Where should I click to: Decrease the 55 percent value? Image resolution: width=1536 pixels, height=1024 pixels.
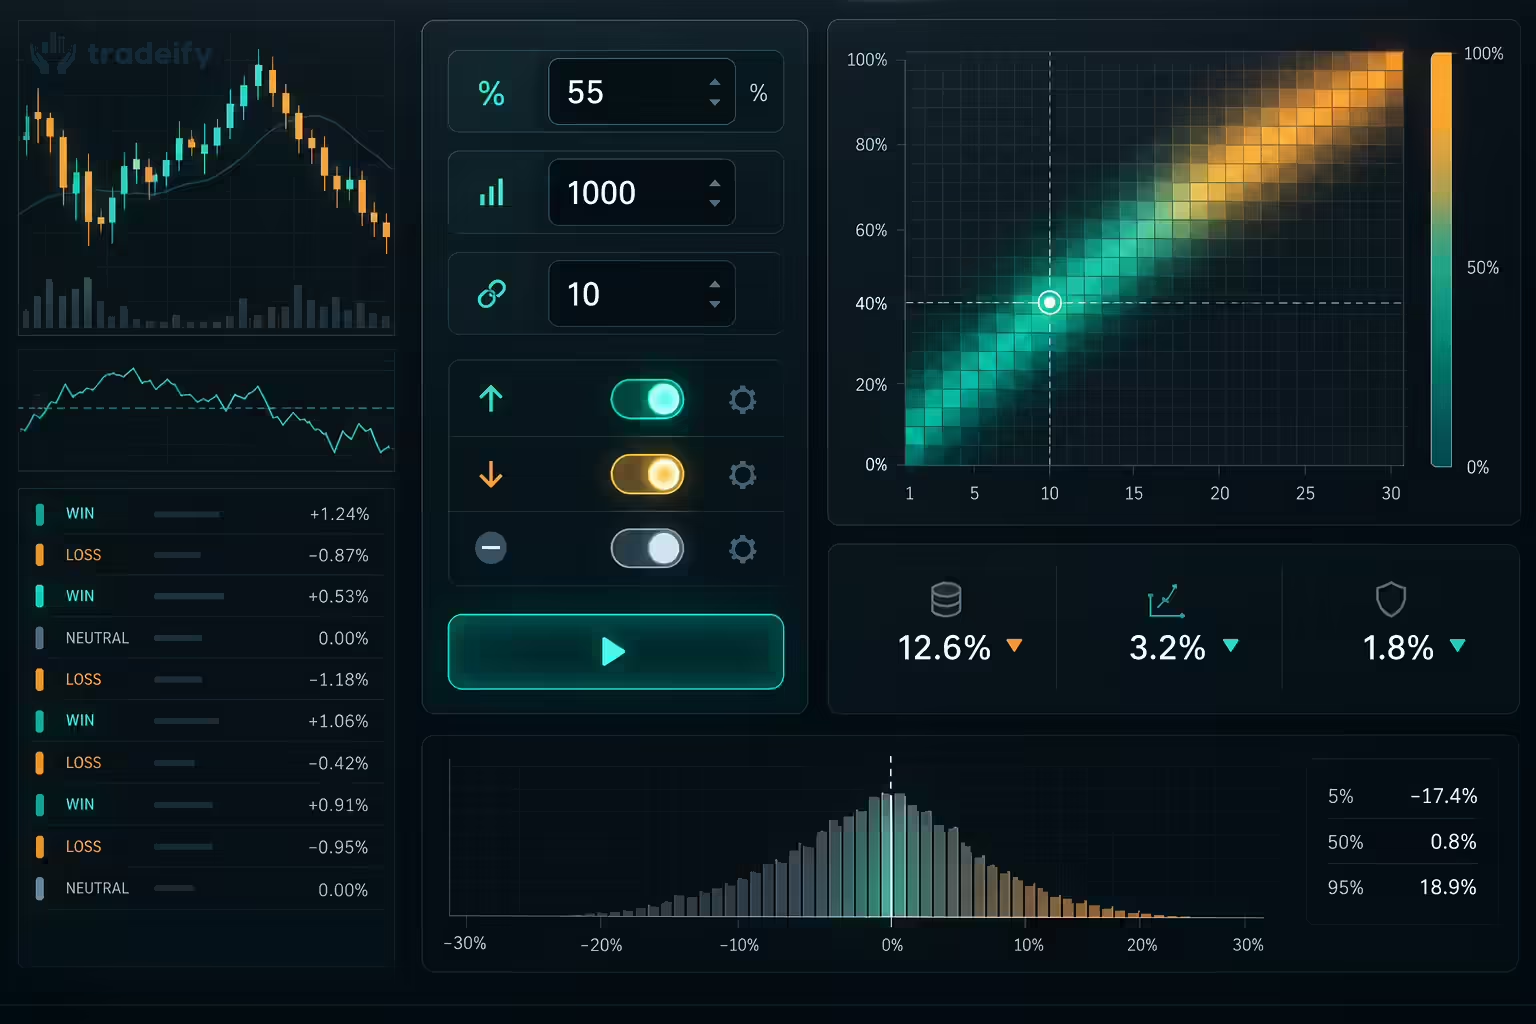coord(714,102)
